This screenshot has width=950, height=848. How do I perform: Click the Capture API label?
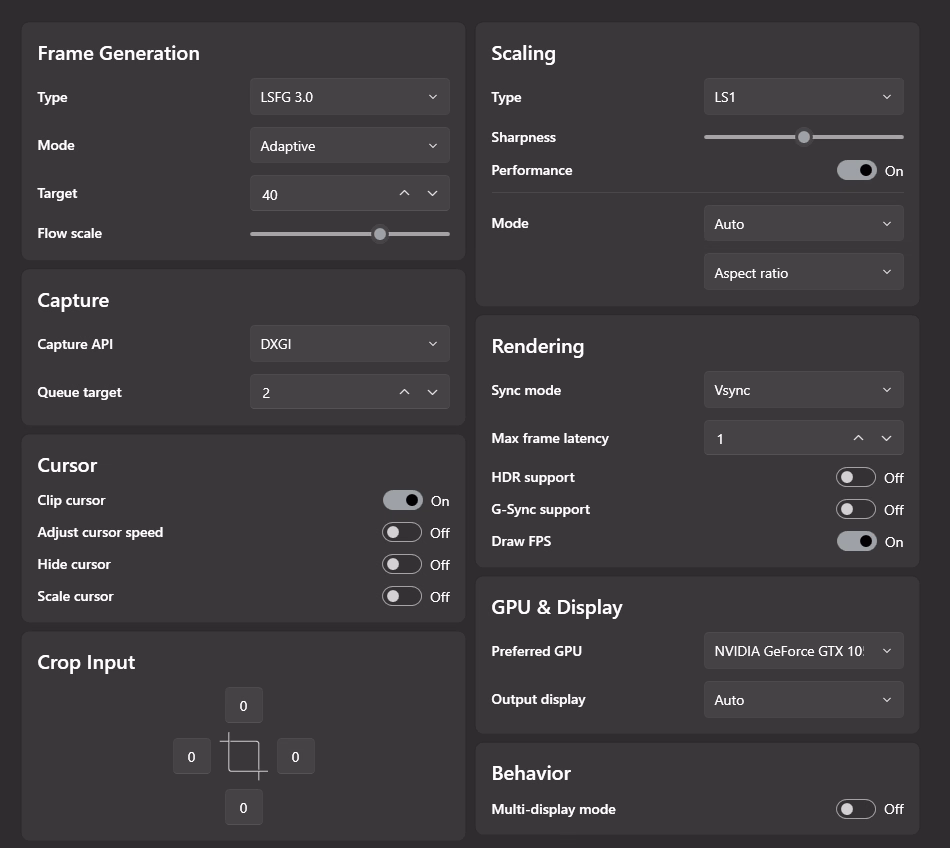point(75,344)
